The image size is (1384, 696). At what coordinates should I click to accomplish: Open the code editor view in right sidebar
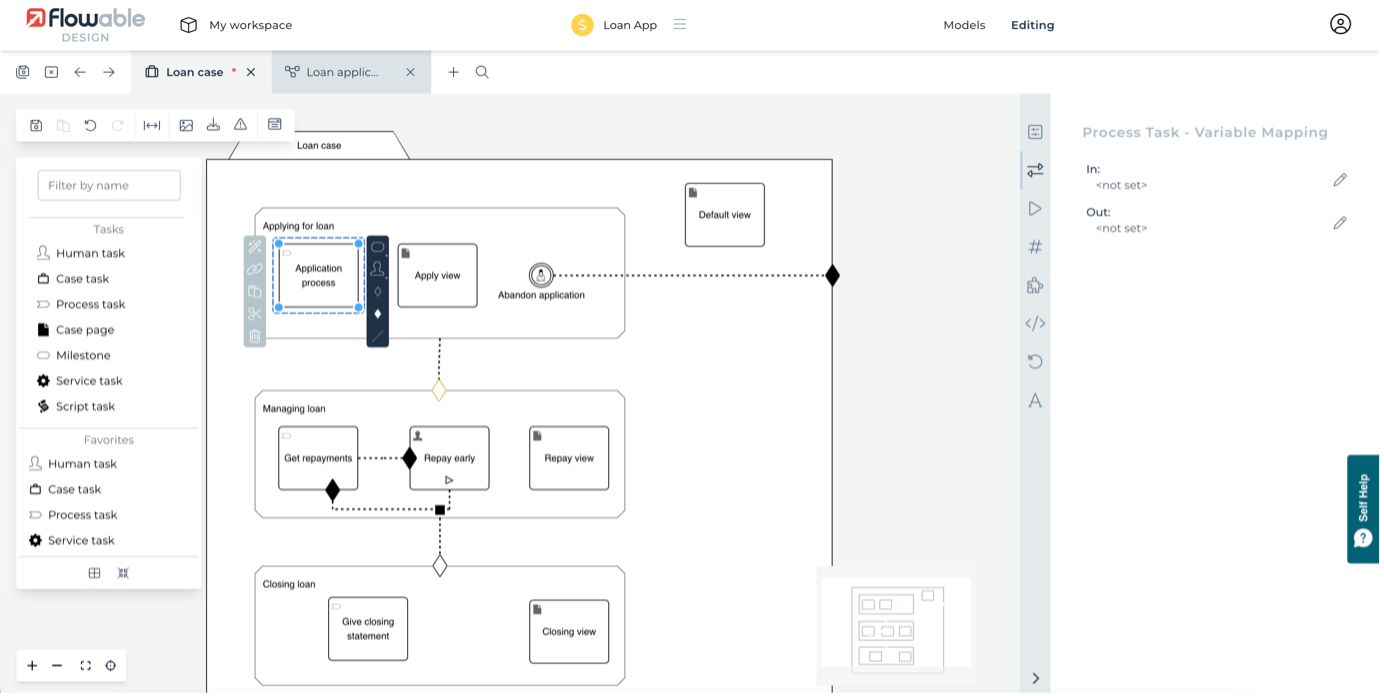pyautogui.click(x=1035, y=323)
